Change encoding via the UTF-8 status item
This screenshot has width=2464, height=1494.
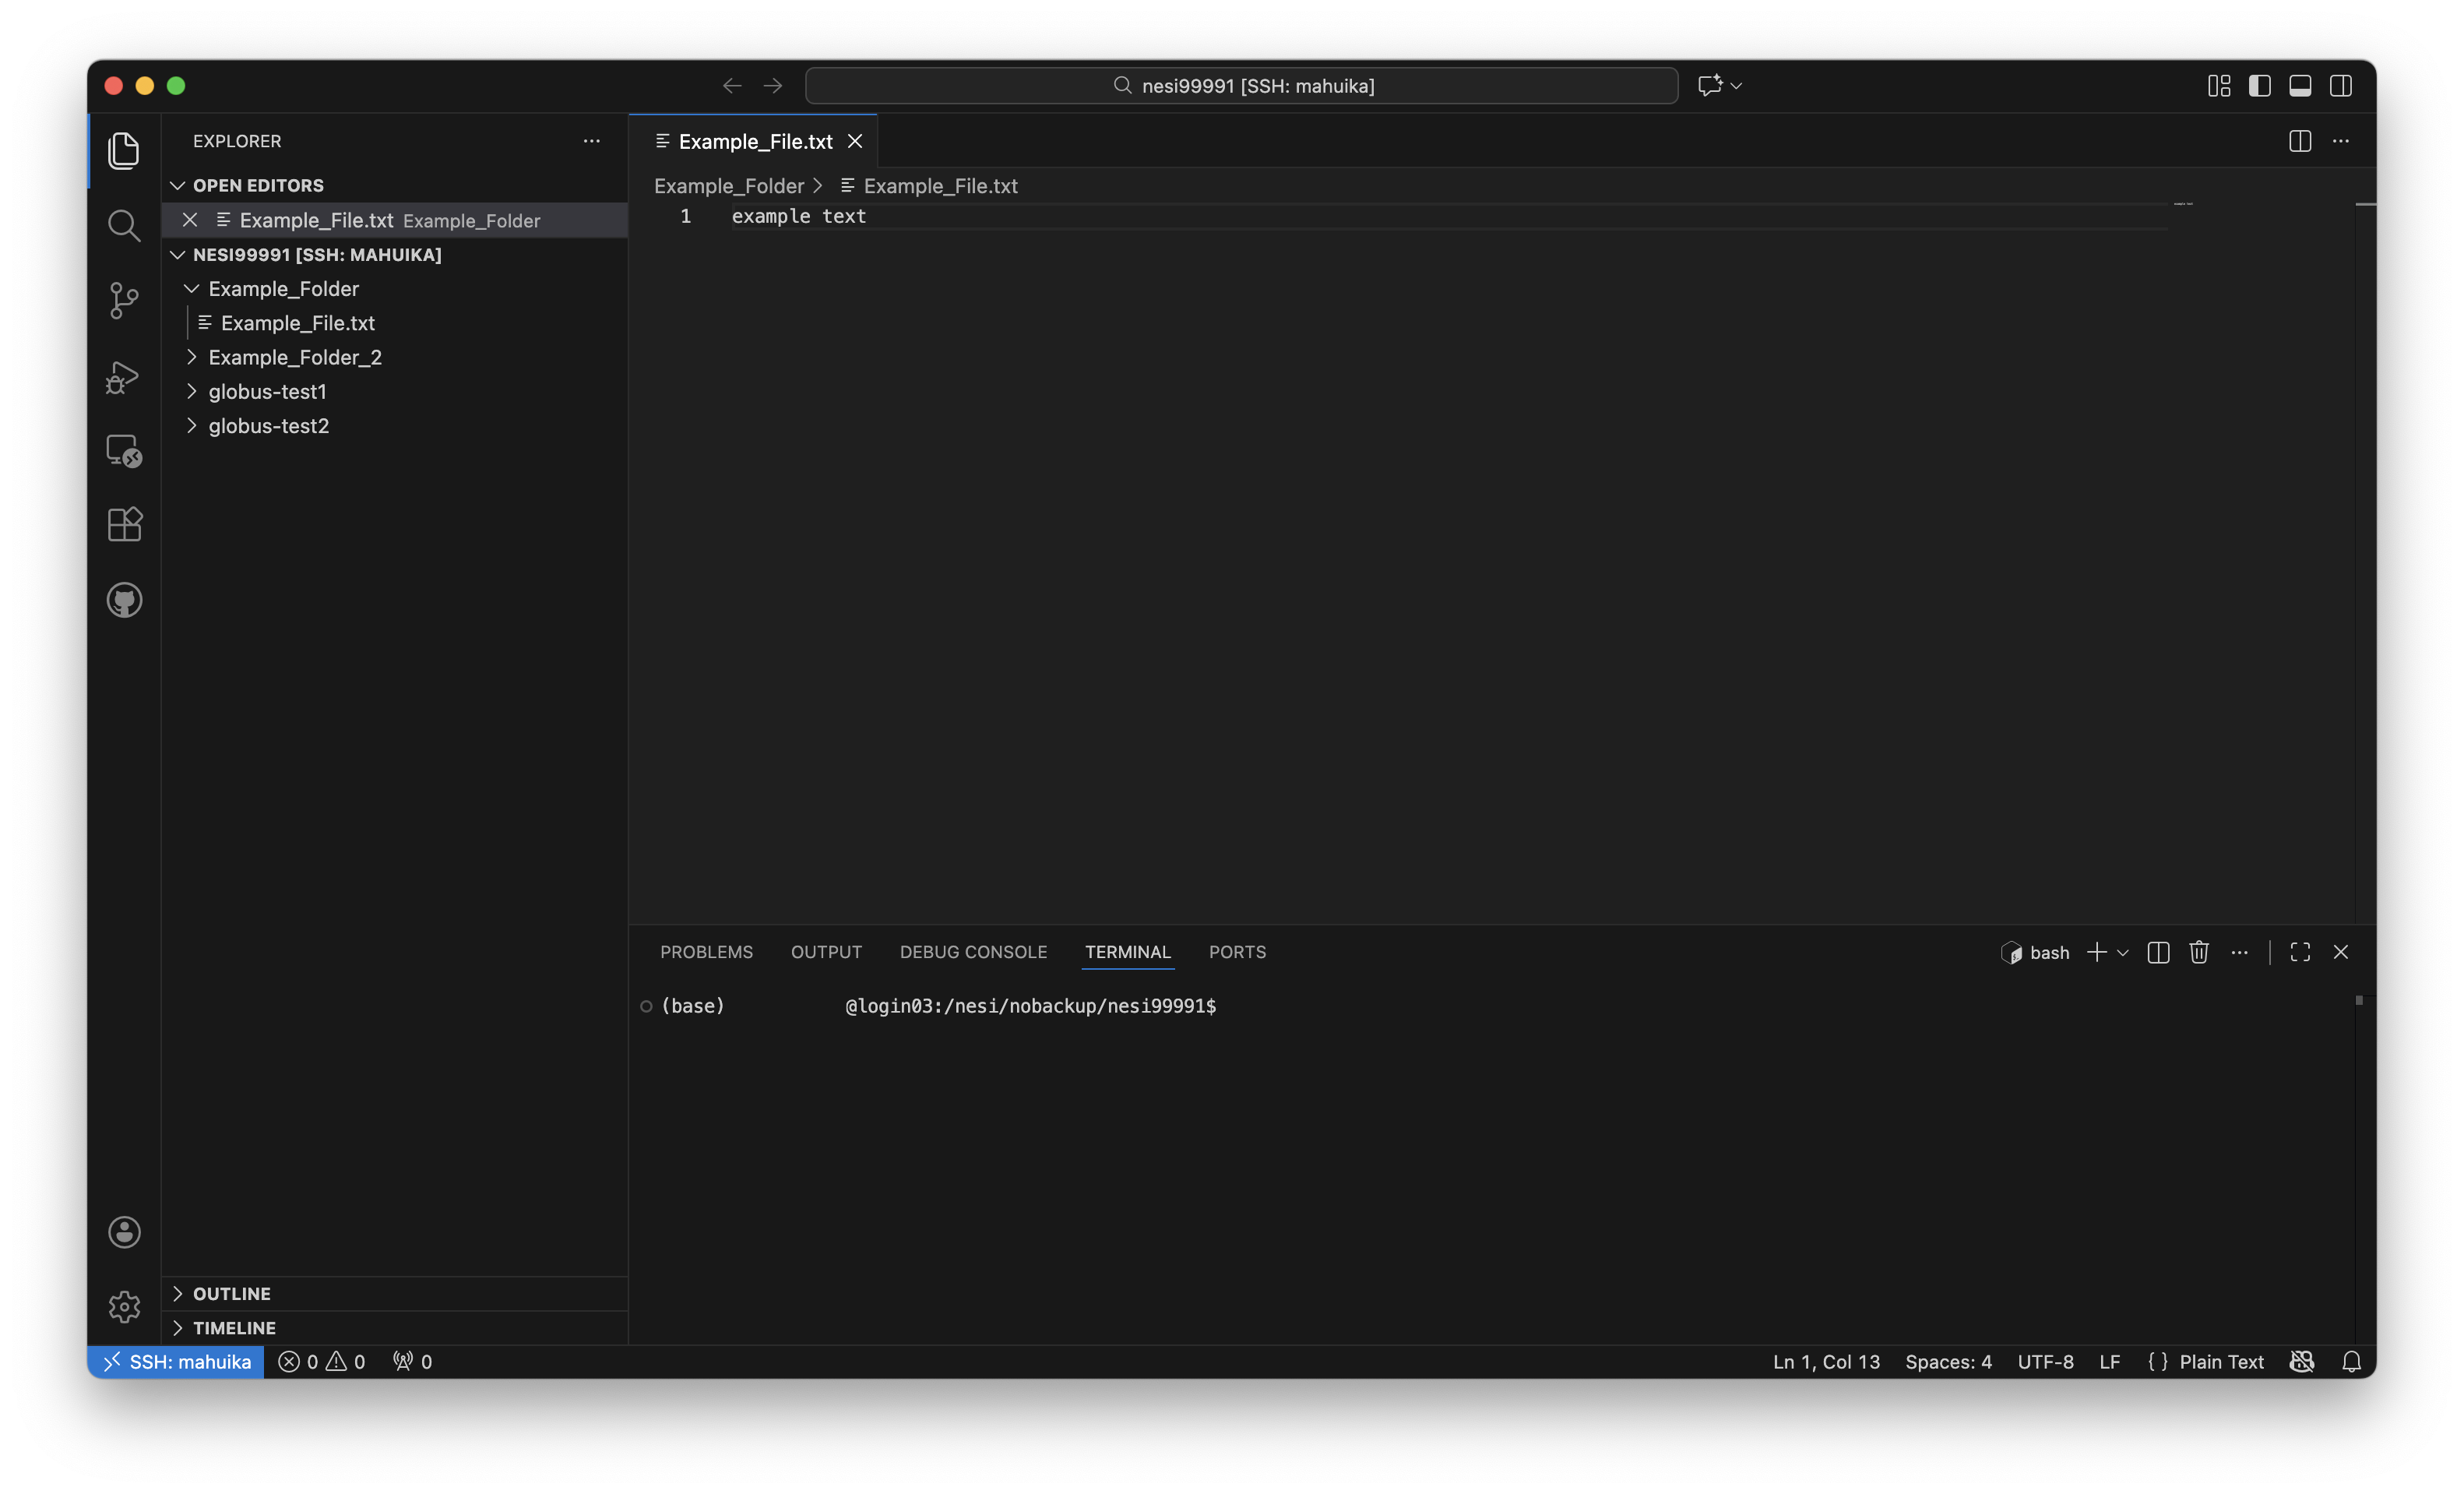click(2045, 1361)
